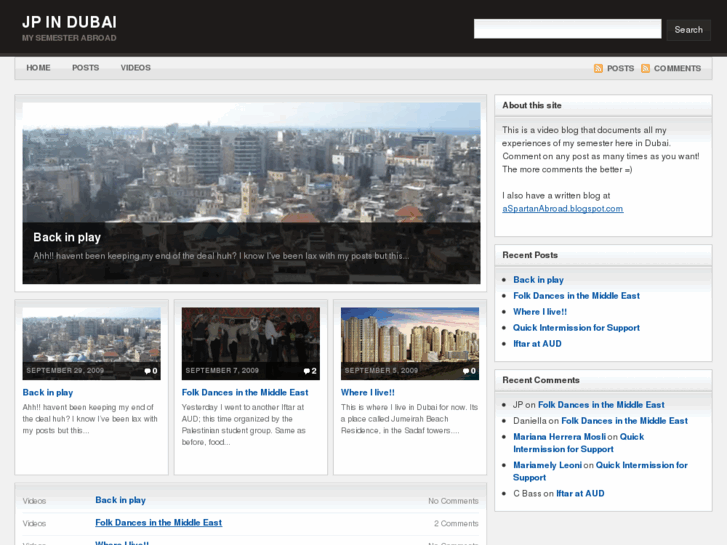Click the RSS icon next to Comments
This screenshot has height=545, width=727.
point(645,69)
